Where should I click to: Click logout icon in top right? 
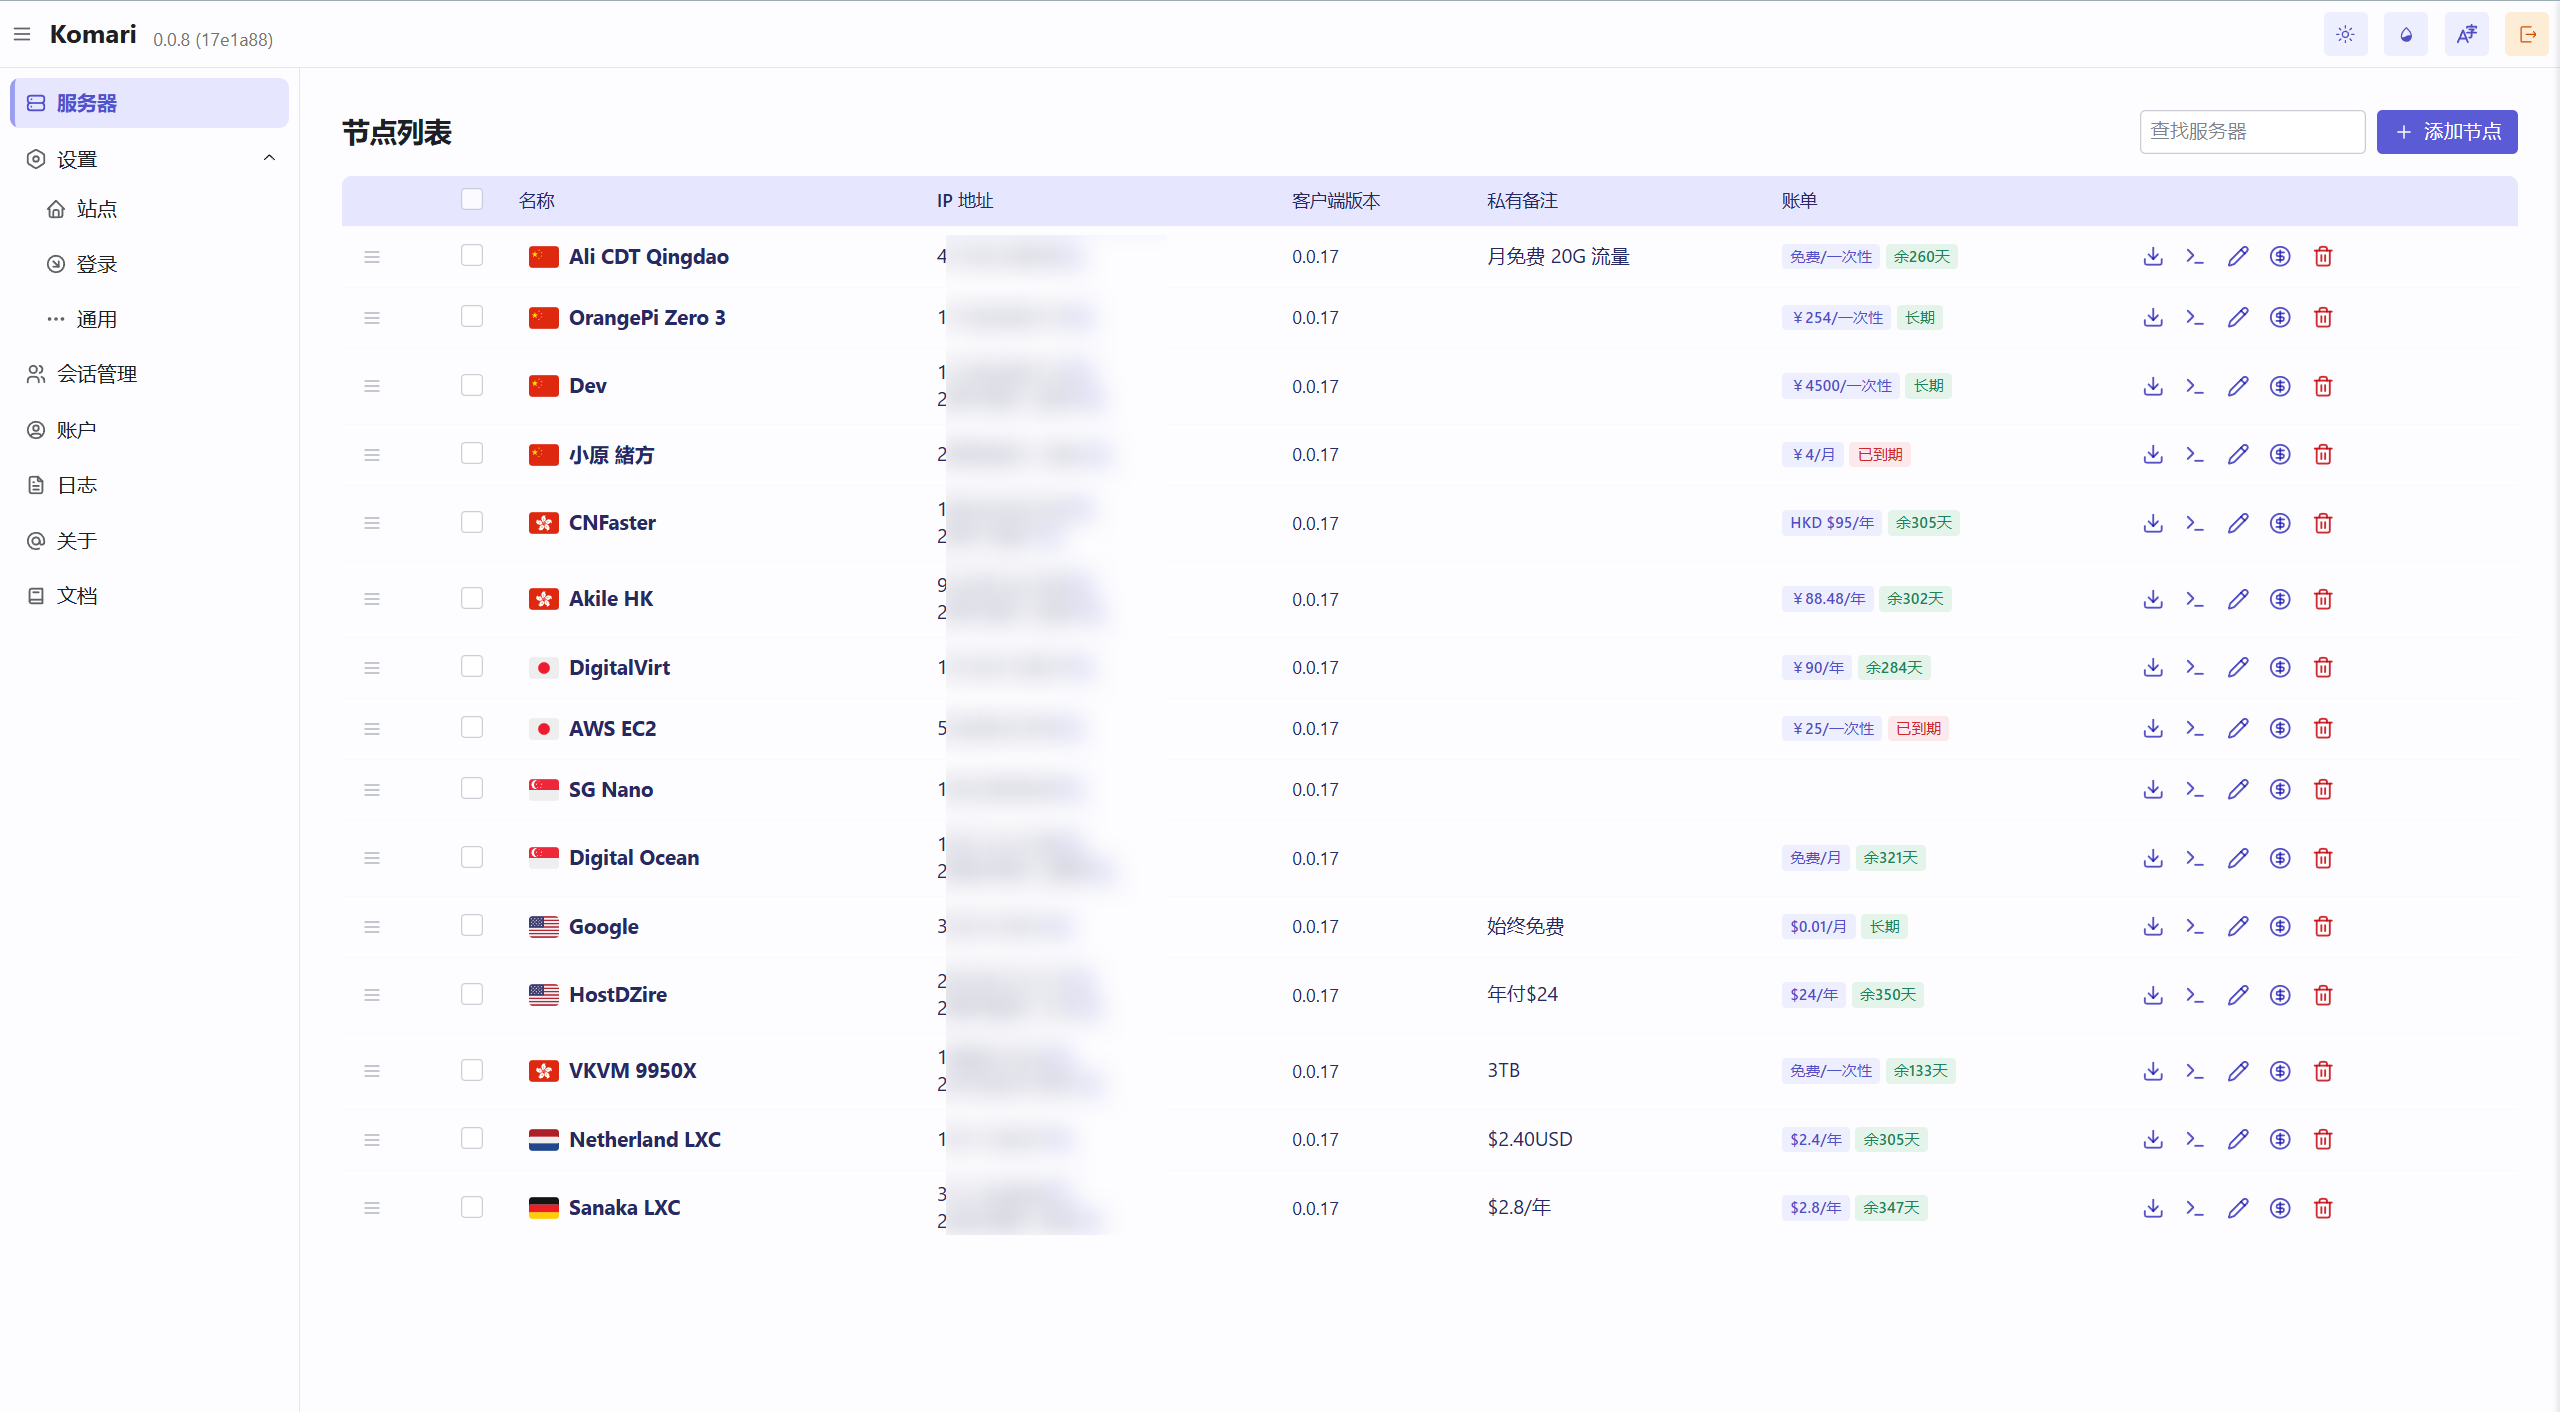click(2527, 35)
